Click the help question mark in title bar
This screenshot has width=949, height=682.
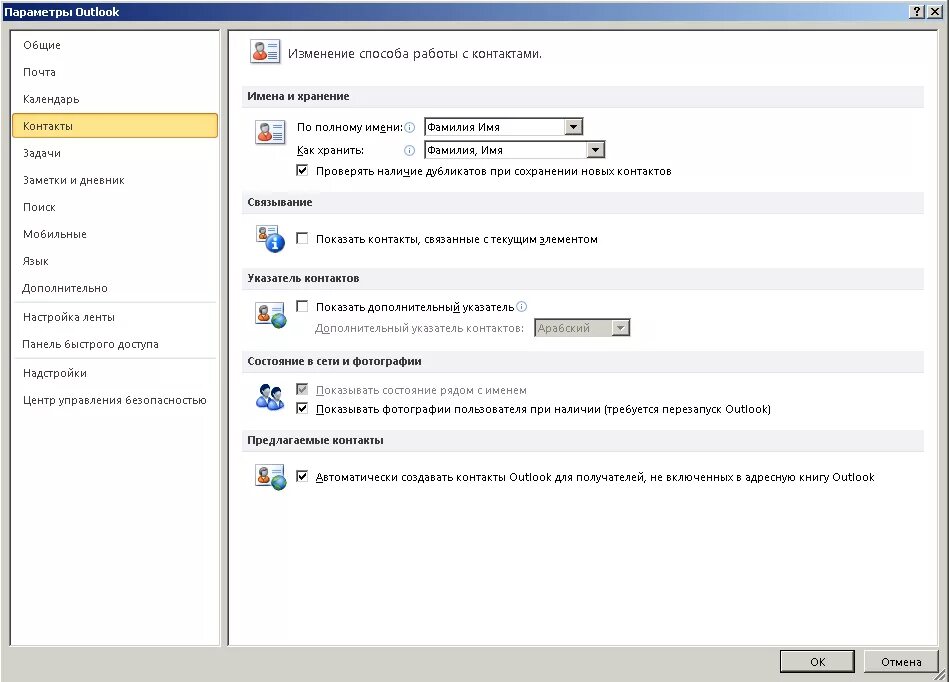click(x=918, y=11)
